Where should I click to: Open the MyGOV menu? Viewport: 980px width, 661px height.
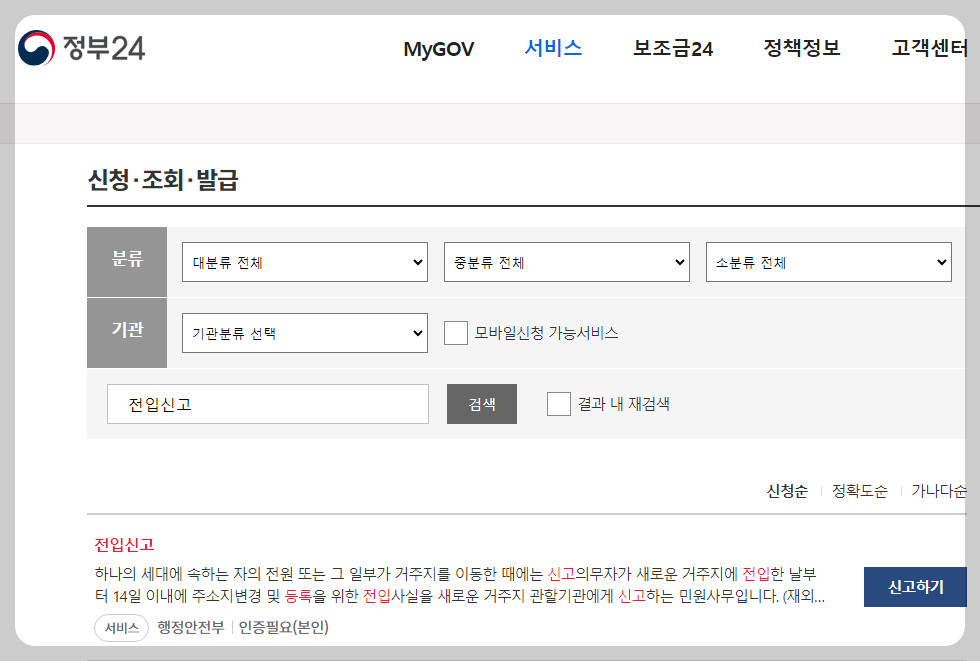(x=437, y=48)
